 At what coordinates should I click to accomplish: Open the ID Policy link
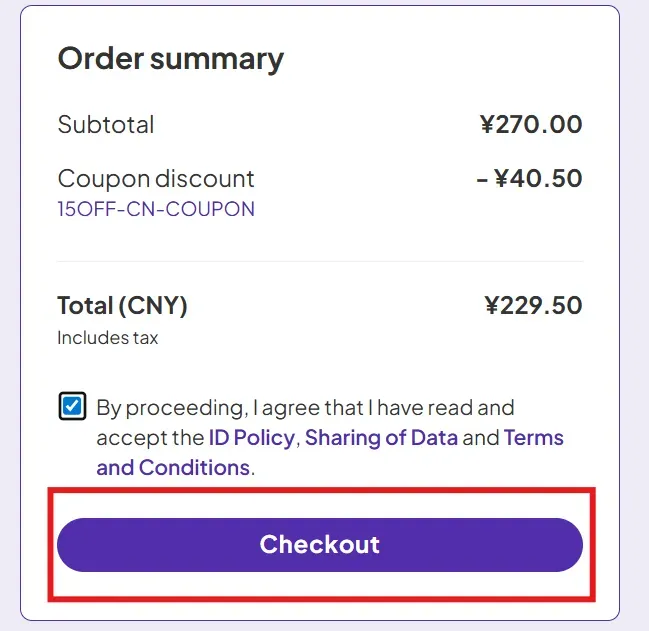click(x=251, y=438)
